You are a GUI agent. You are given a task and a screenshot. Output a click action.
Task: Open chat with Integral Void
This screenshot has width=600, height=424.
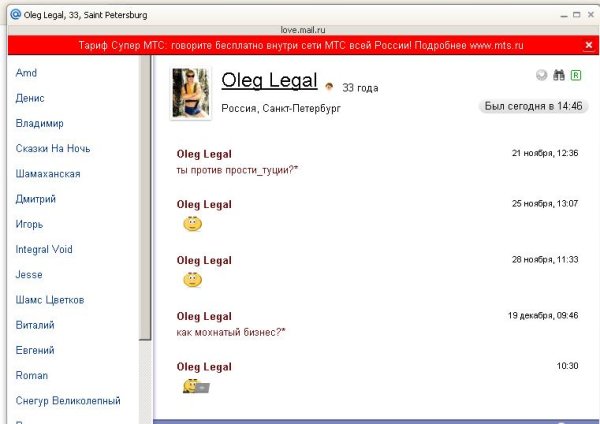(44, 249)
